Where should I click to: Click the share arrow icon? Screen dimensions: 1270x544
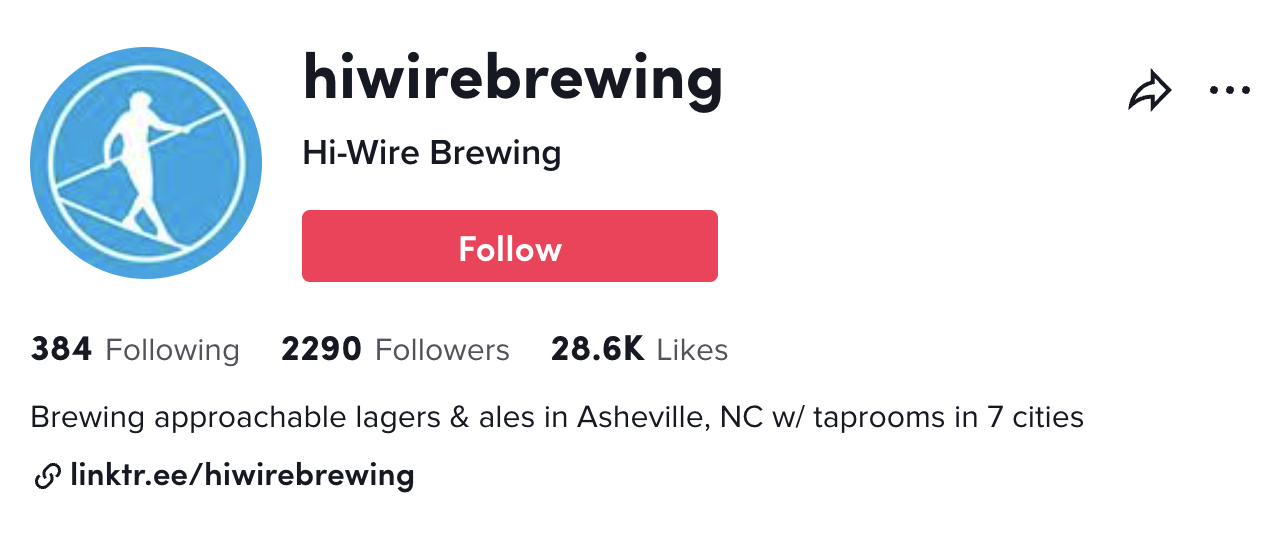click(1149, 90)
